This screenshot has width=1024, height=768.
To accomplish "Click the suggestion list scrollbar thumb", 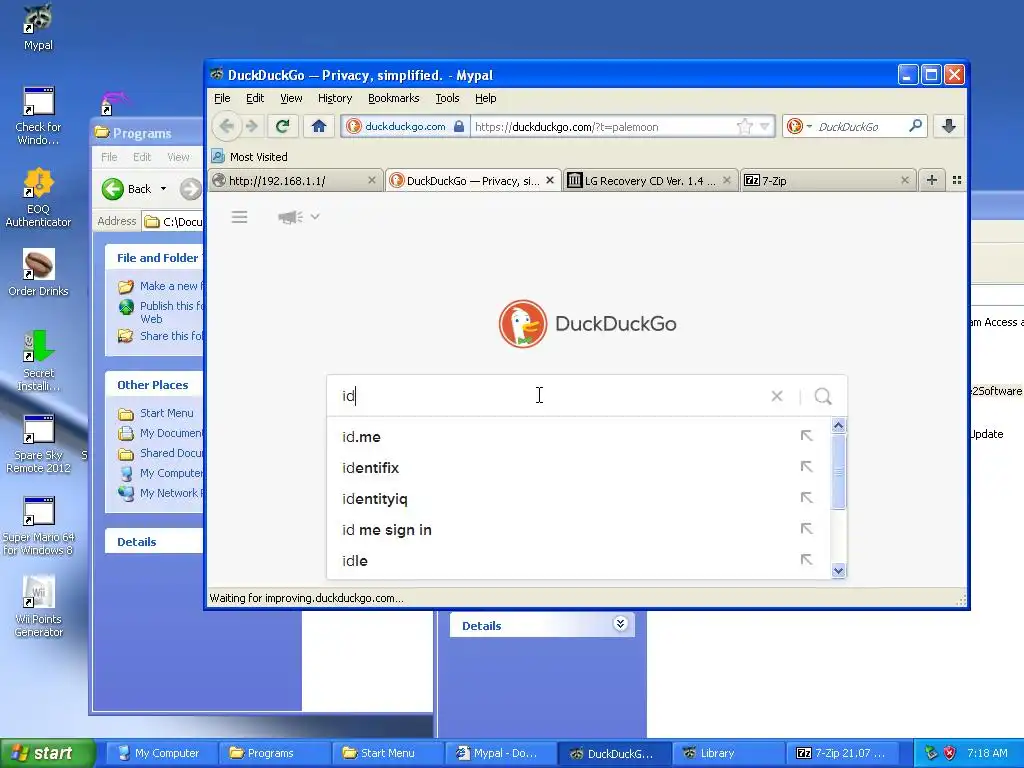I will 839,472.
